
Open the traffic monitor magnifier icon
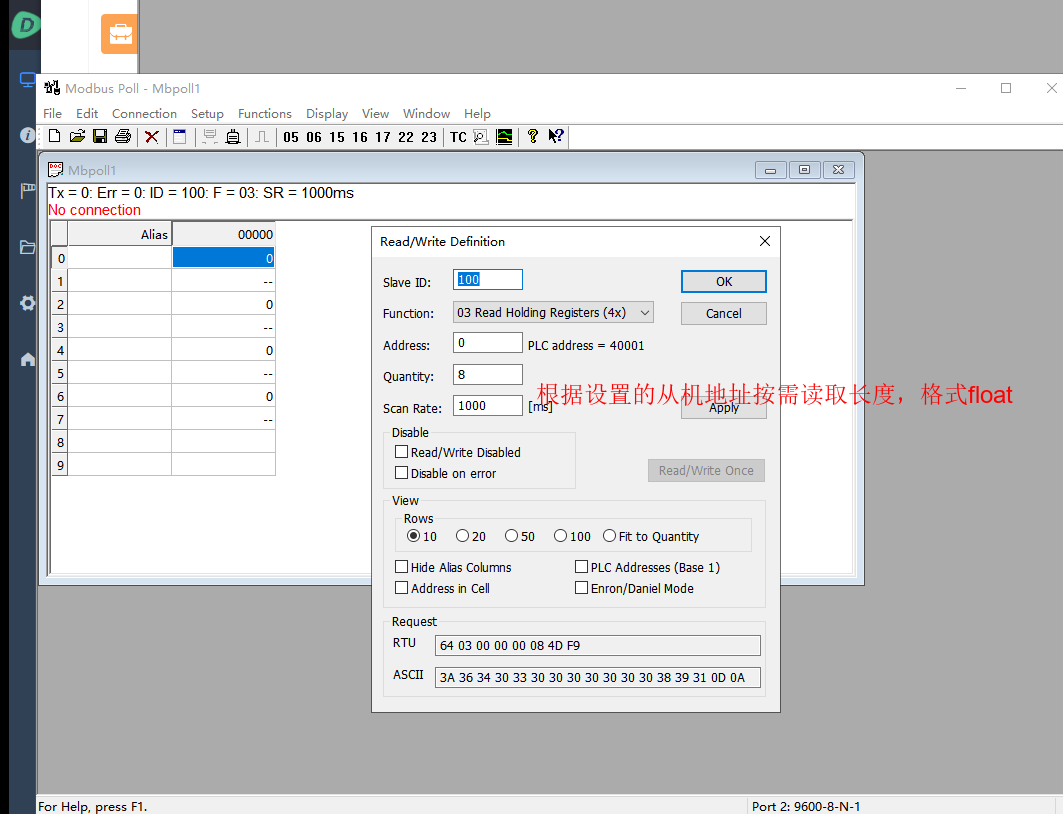point(481,137)
